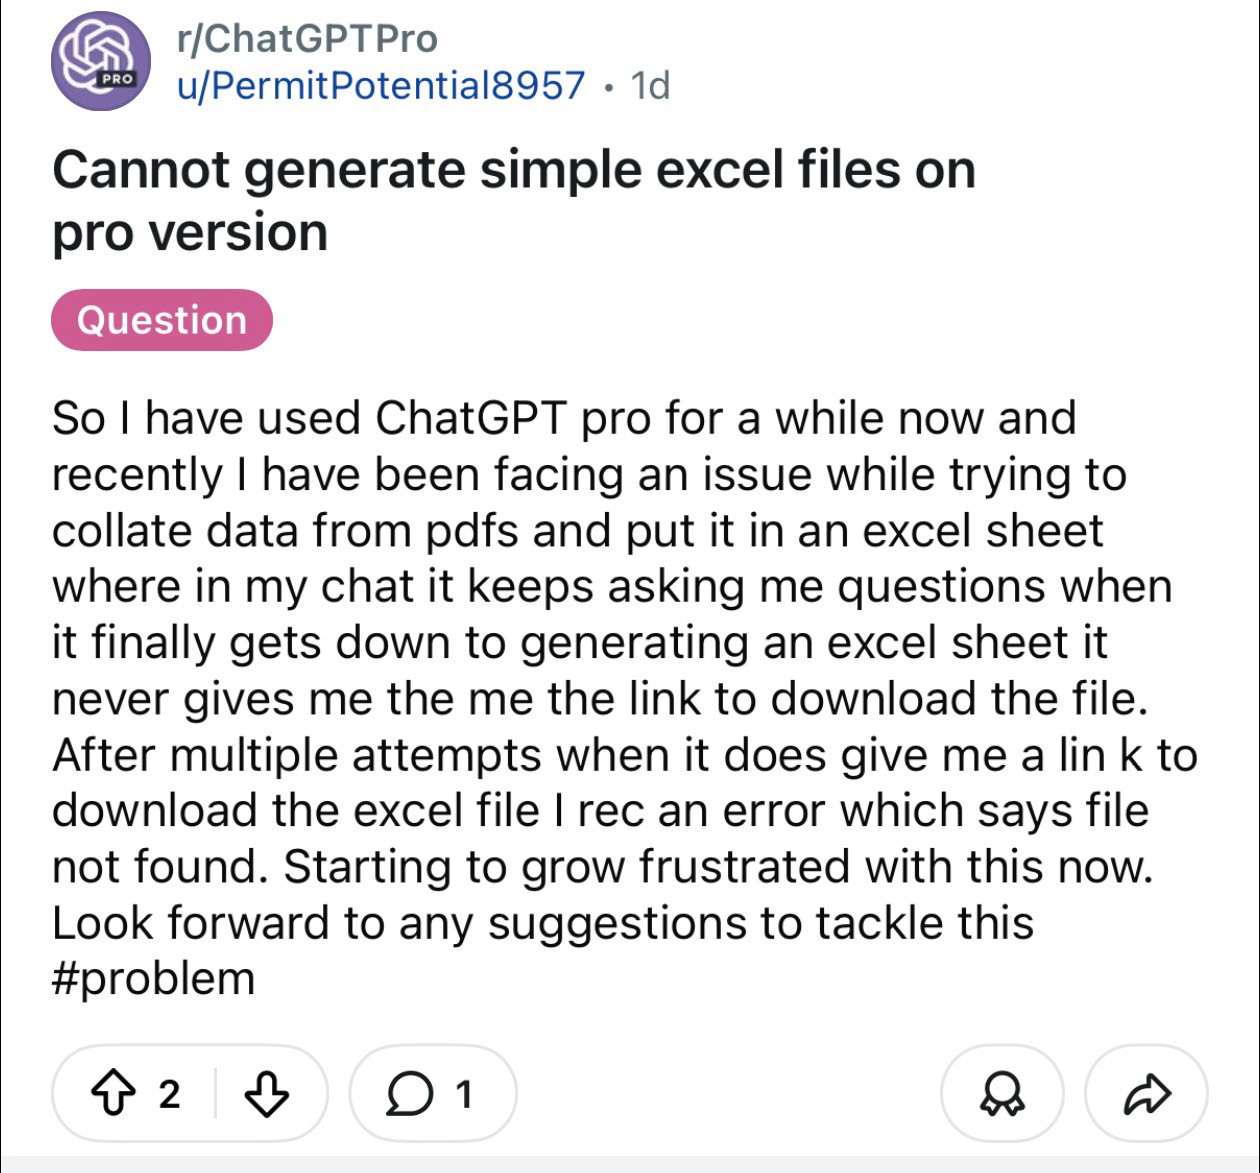Open the post title about Excel files
The height and width of the screenshot is (1173, 1260).
tap(513, 169)
